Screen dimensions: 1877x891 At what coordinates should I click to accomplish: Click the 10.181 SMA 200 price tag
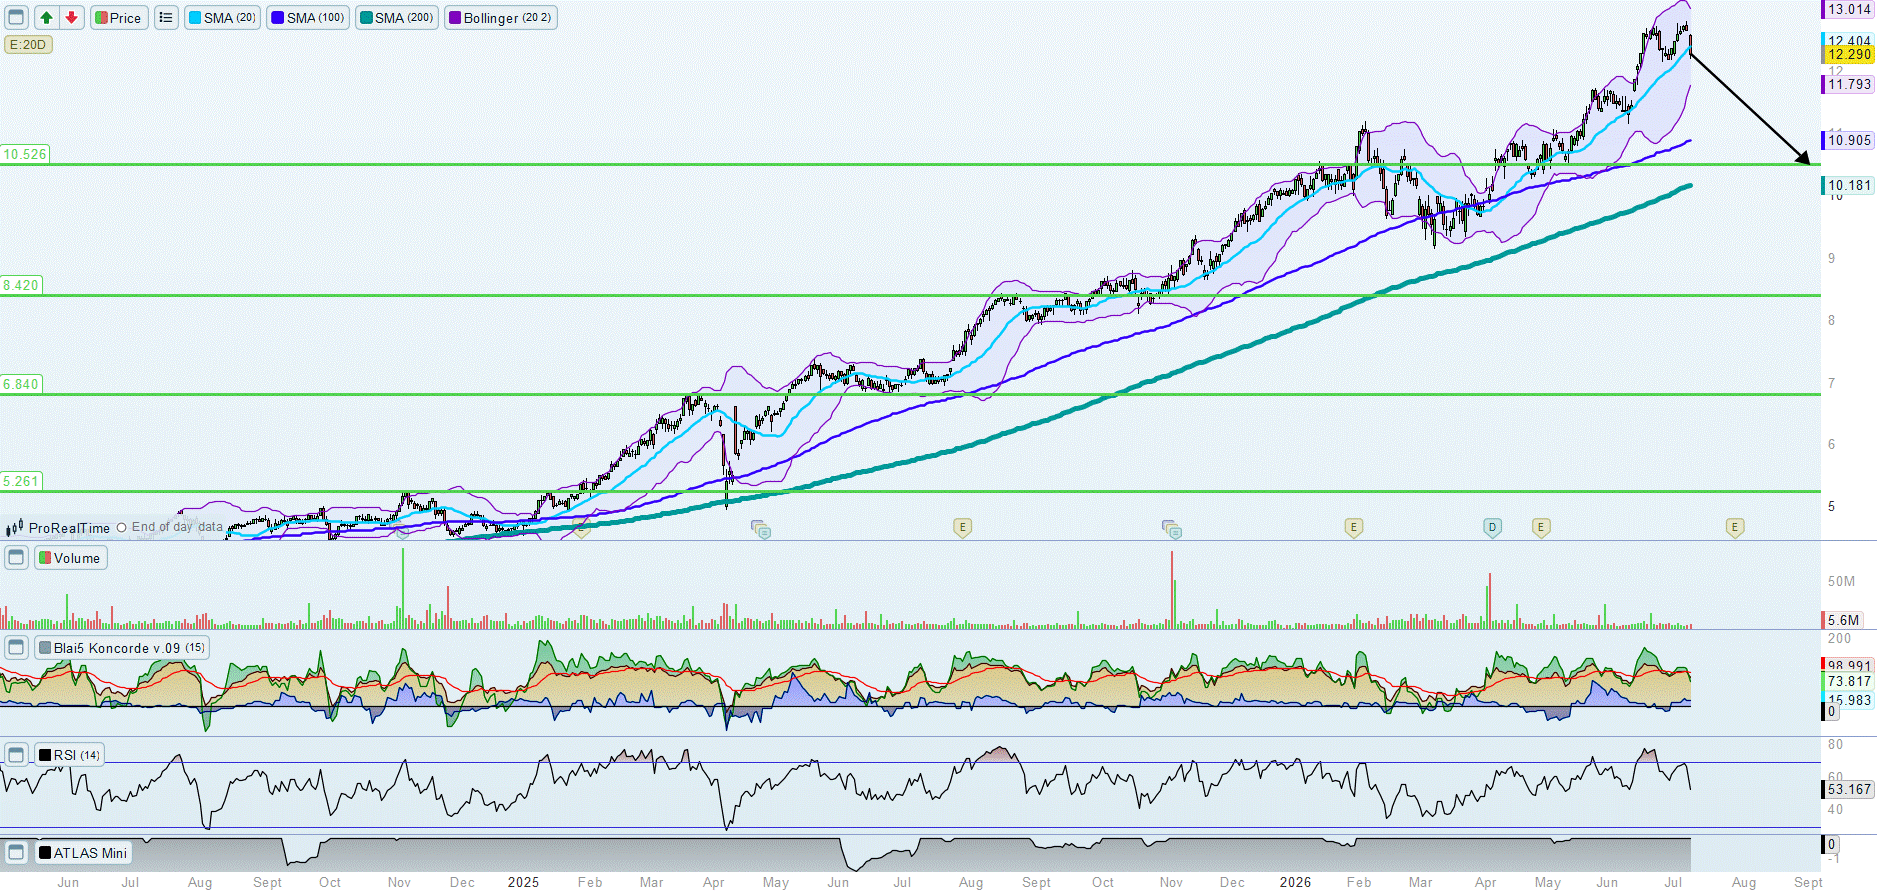click(1848, 185)
